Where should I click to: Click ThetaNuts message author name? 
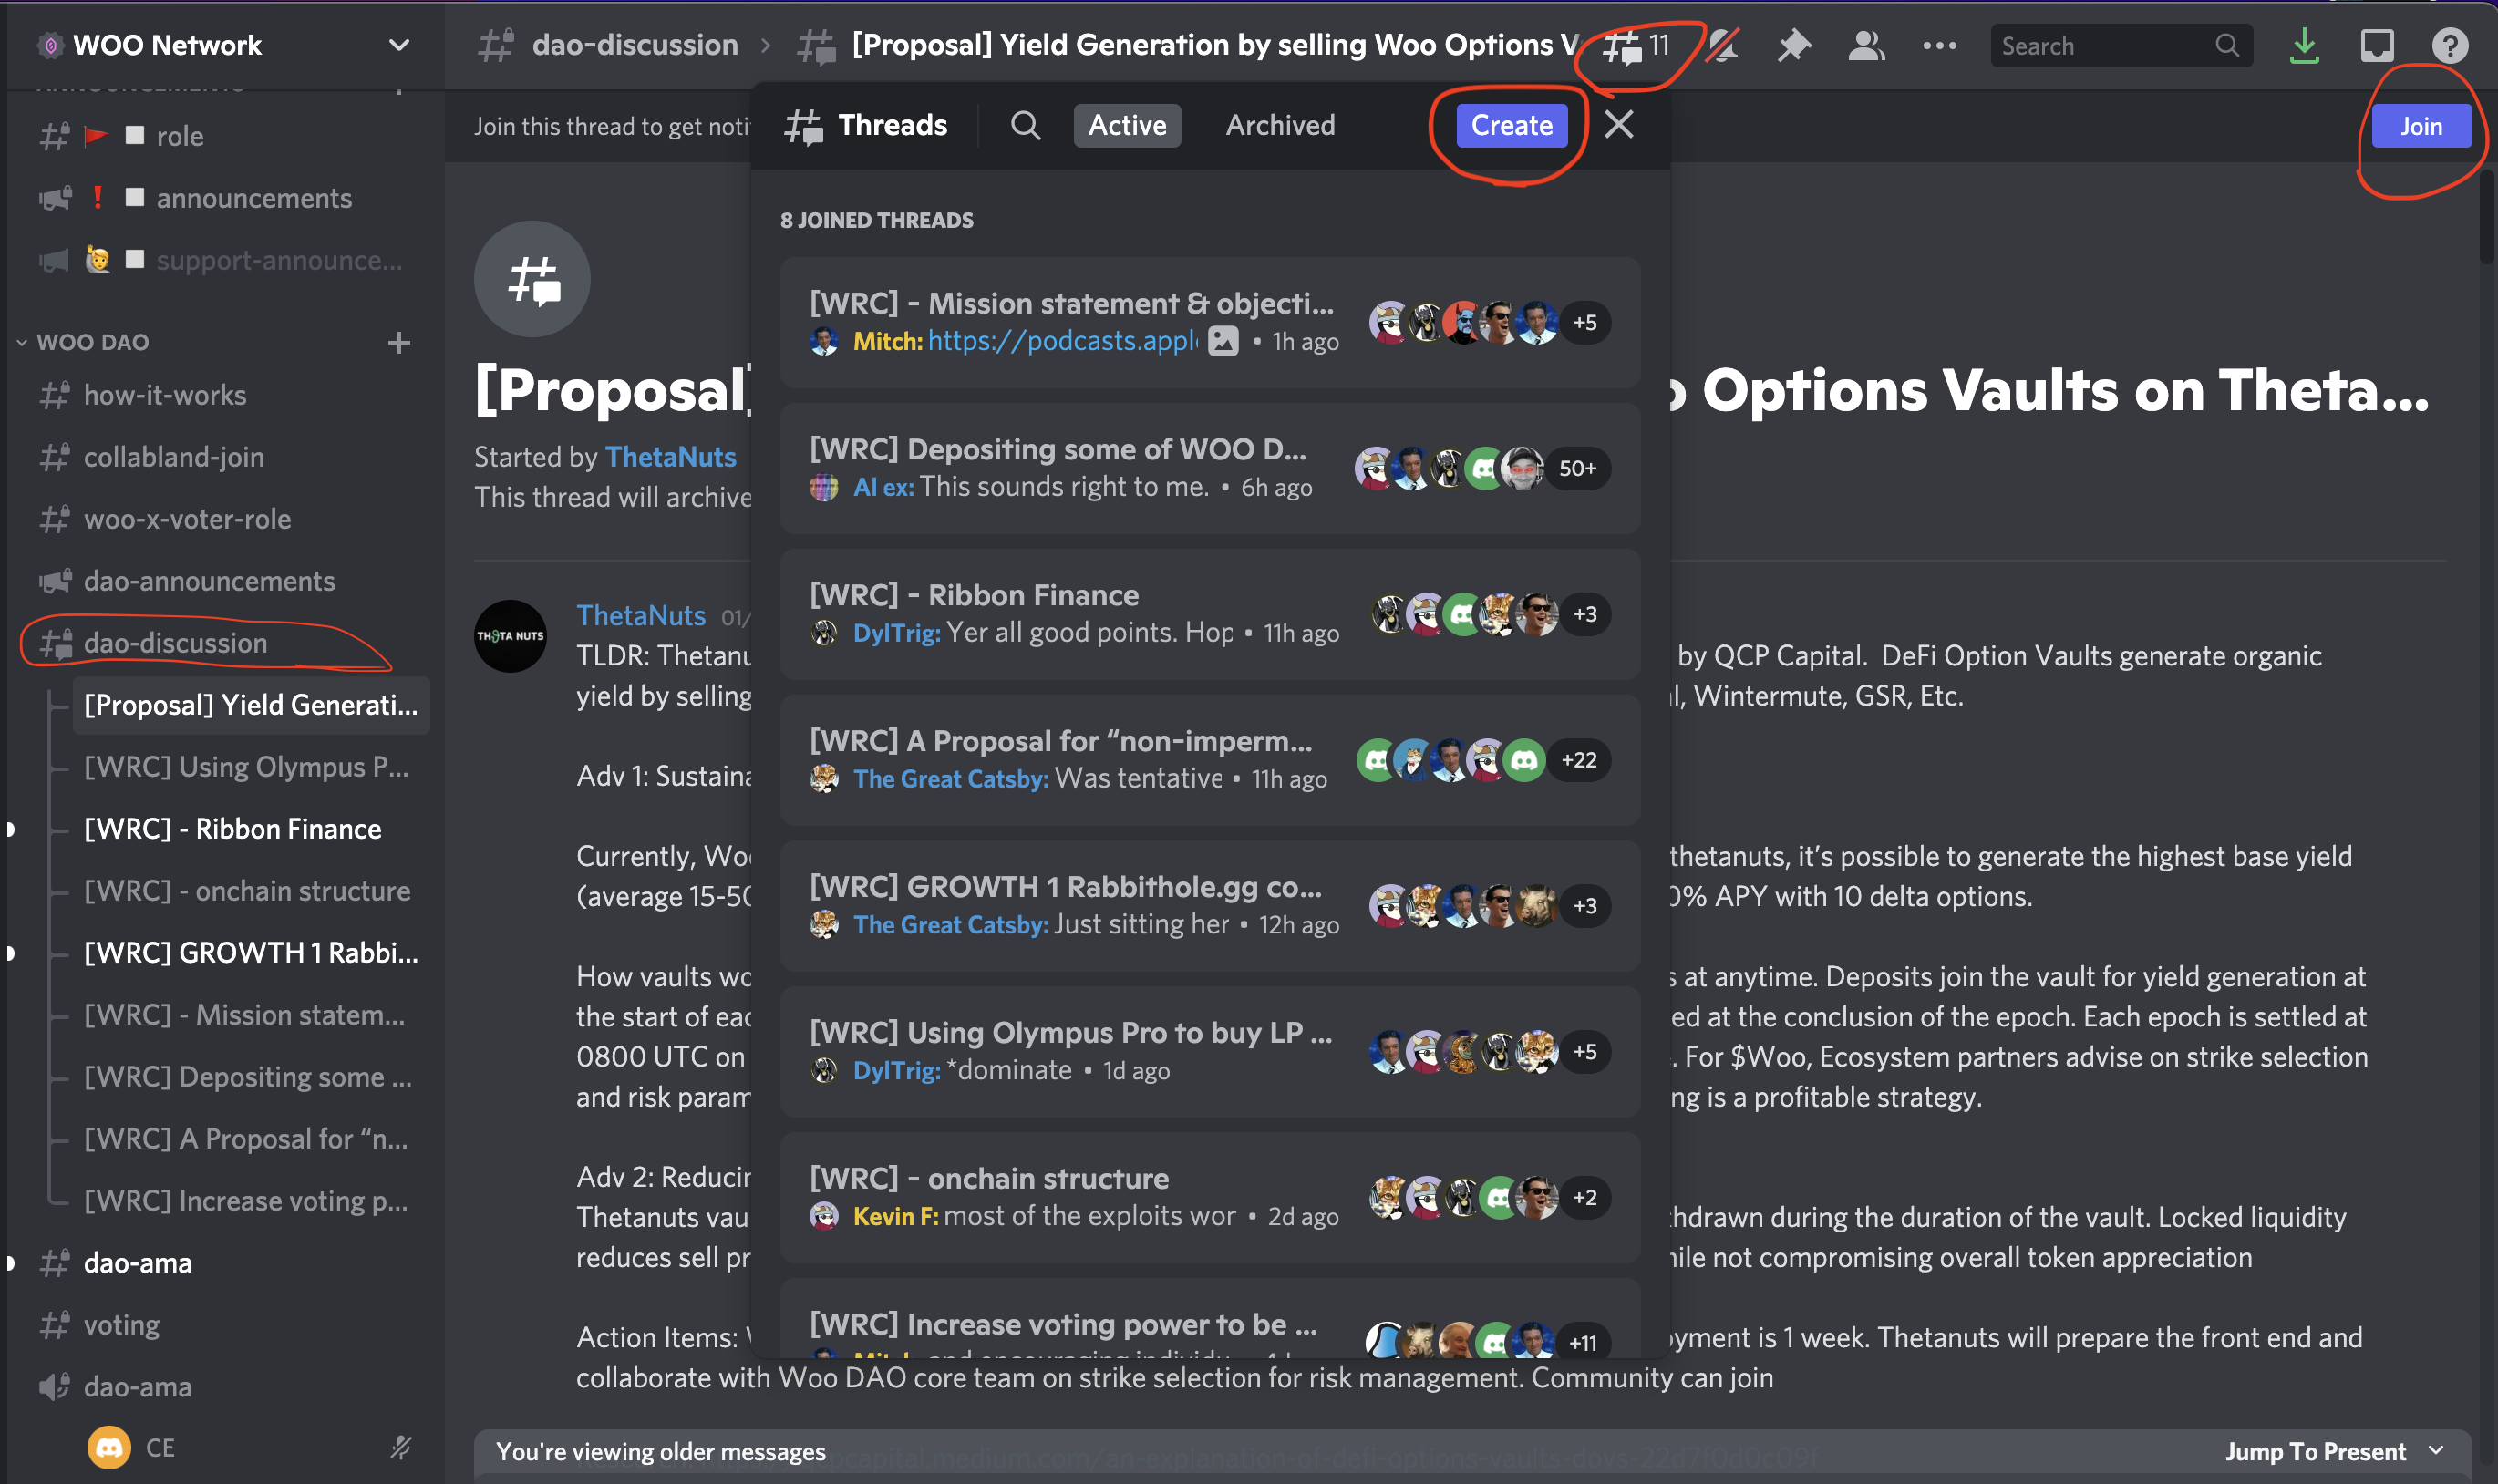click(x=641, y=615)
